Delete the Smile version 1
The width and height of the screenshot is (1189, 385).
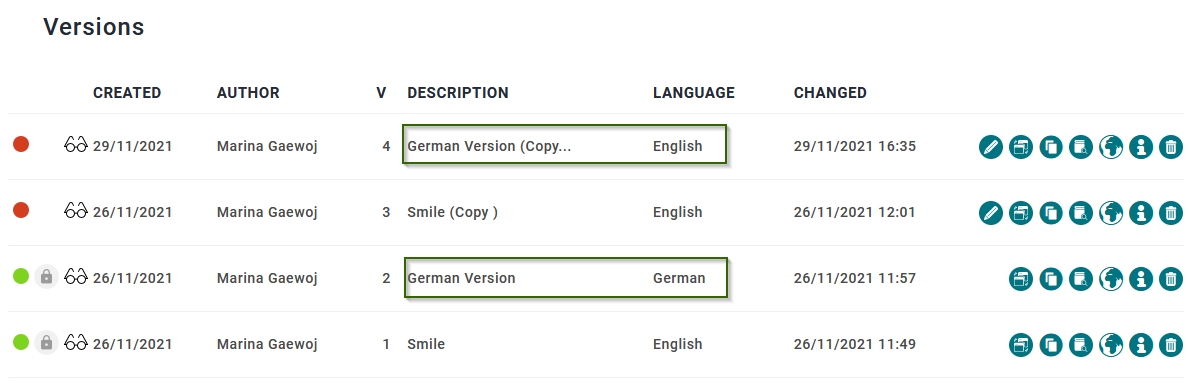pos(1171,345)
